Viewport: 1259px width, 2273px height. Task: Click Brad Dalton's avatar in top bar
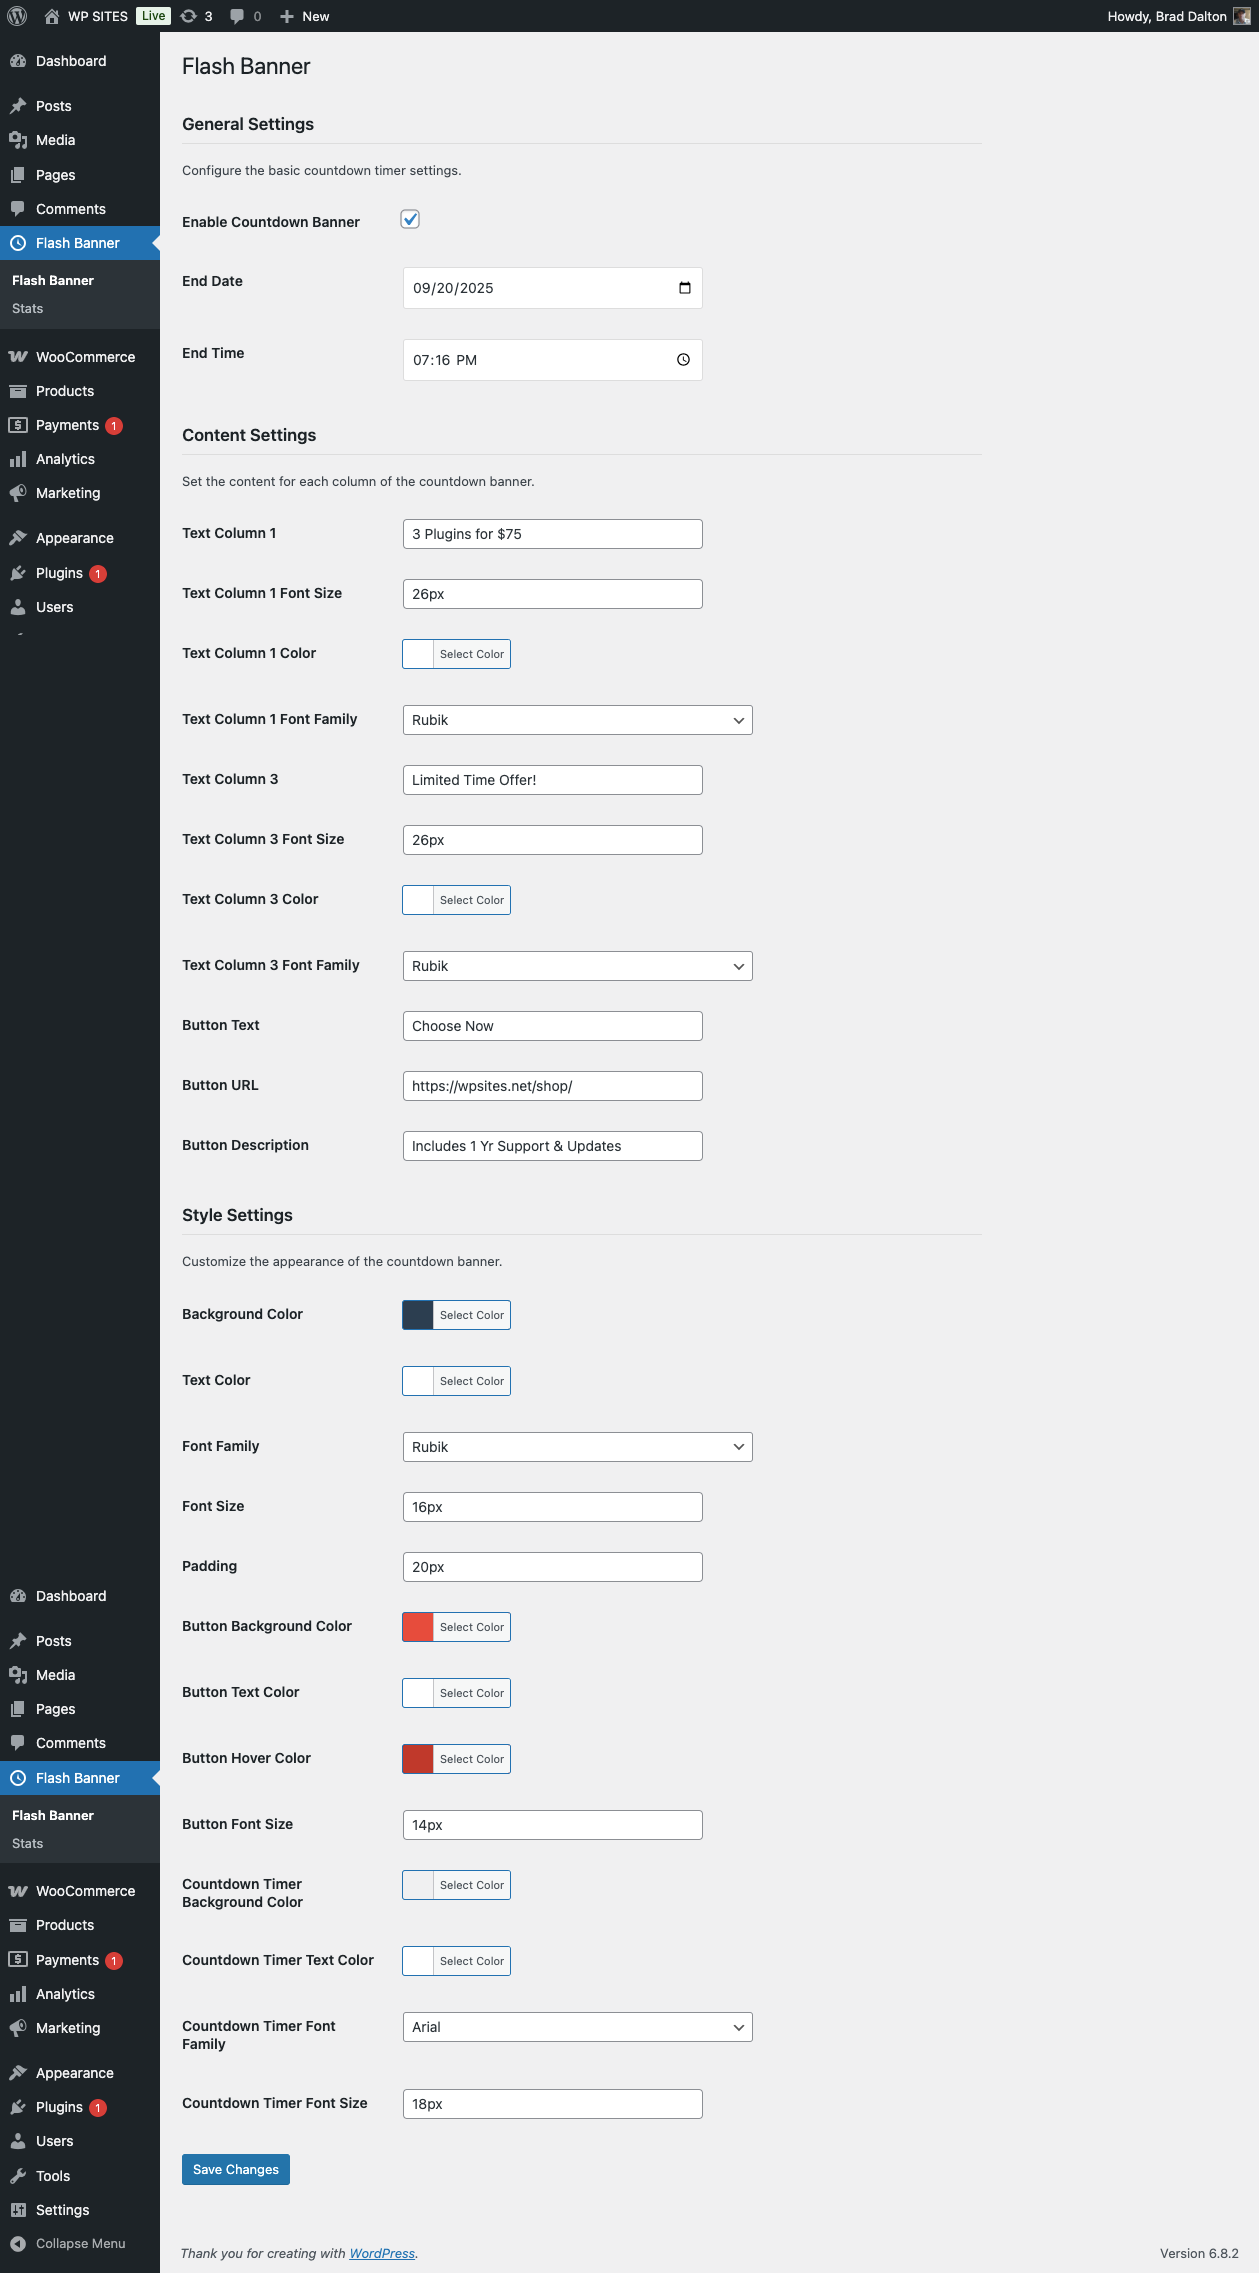point(1241,16)
